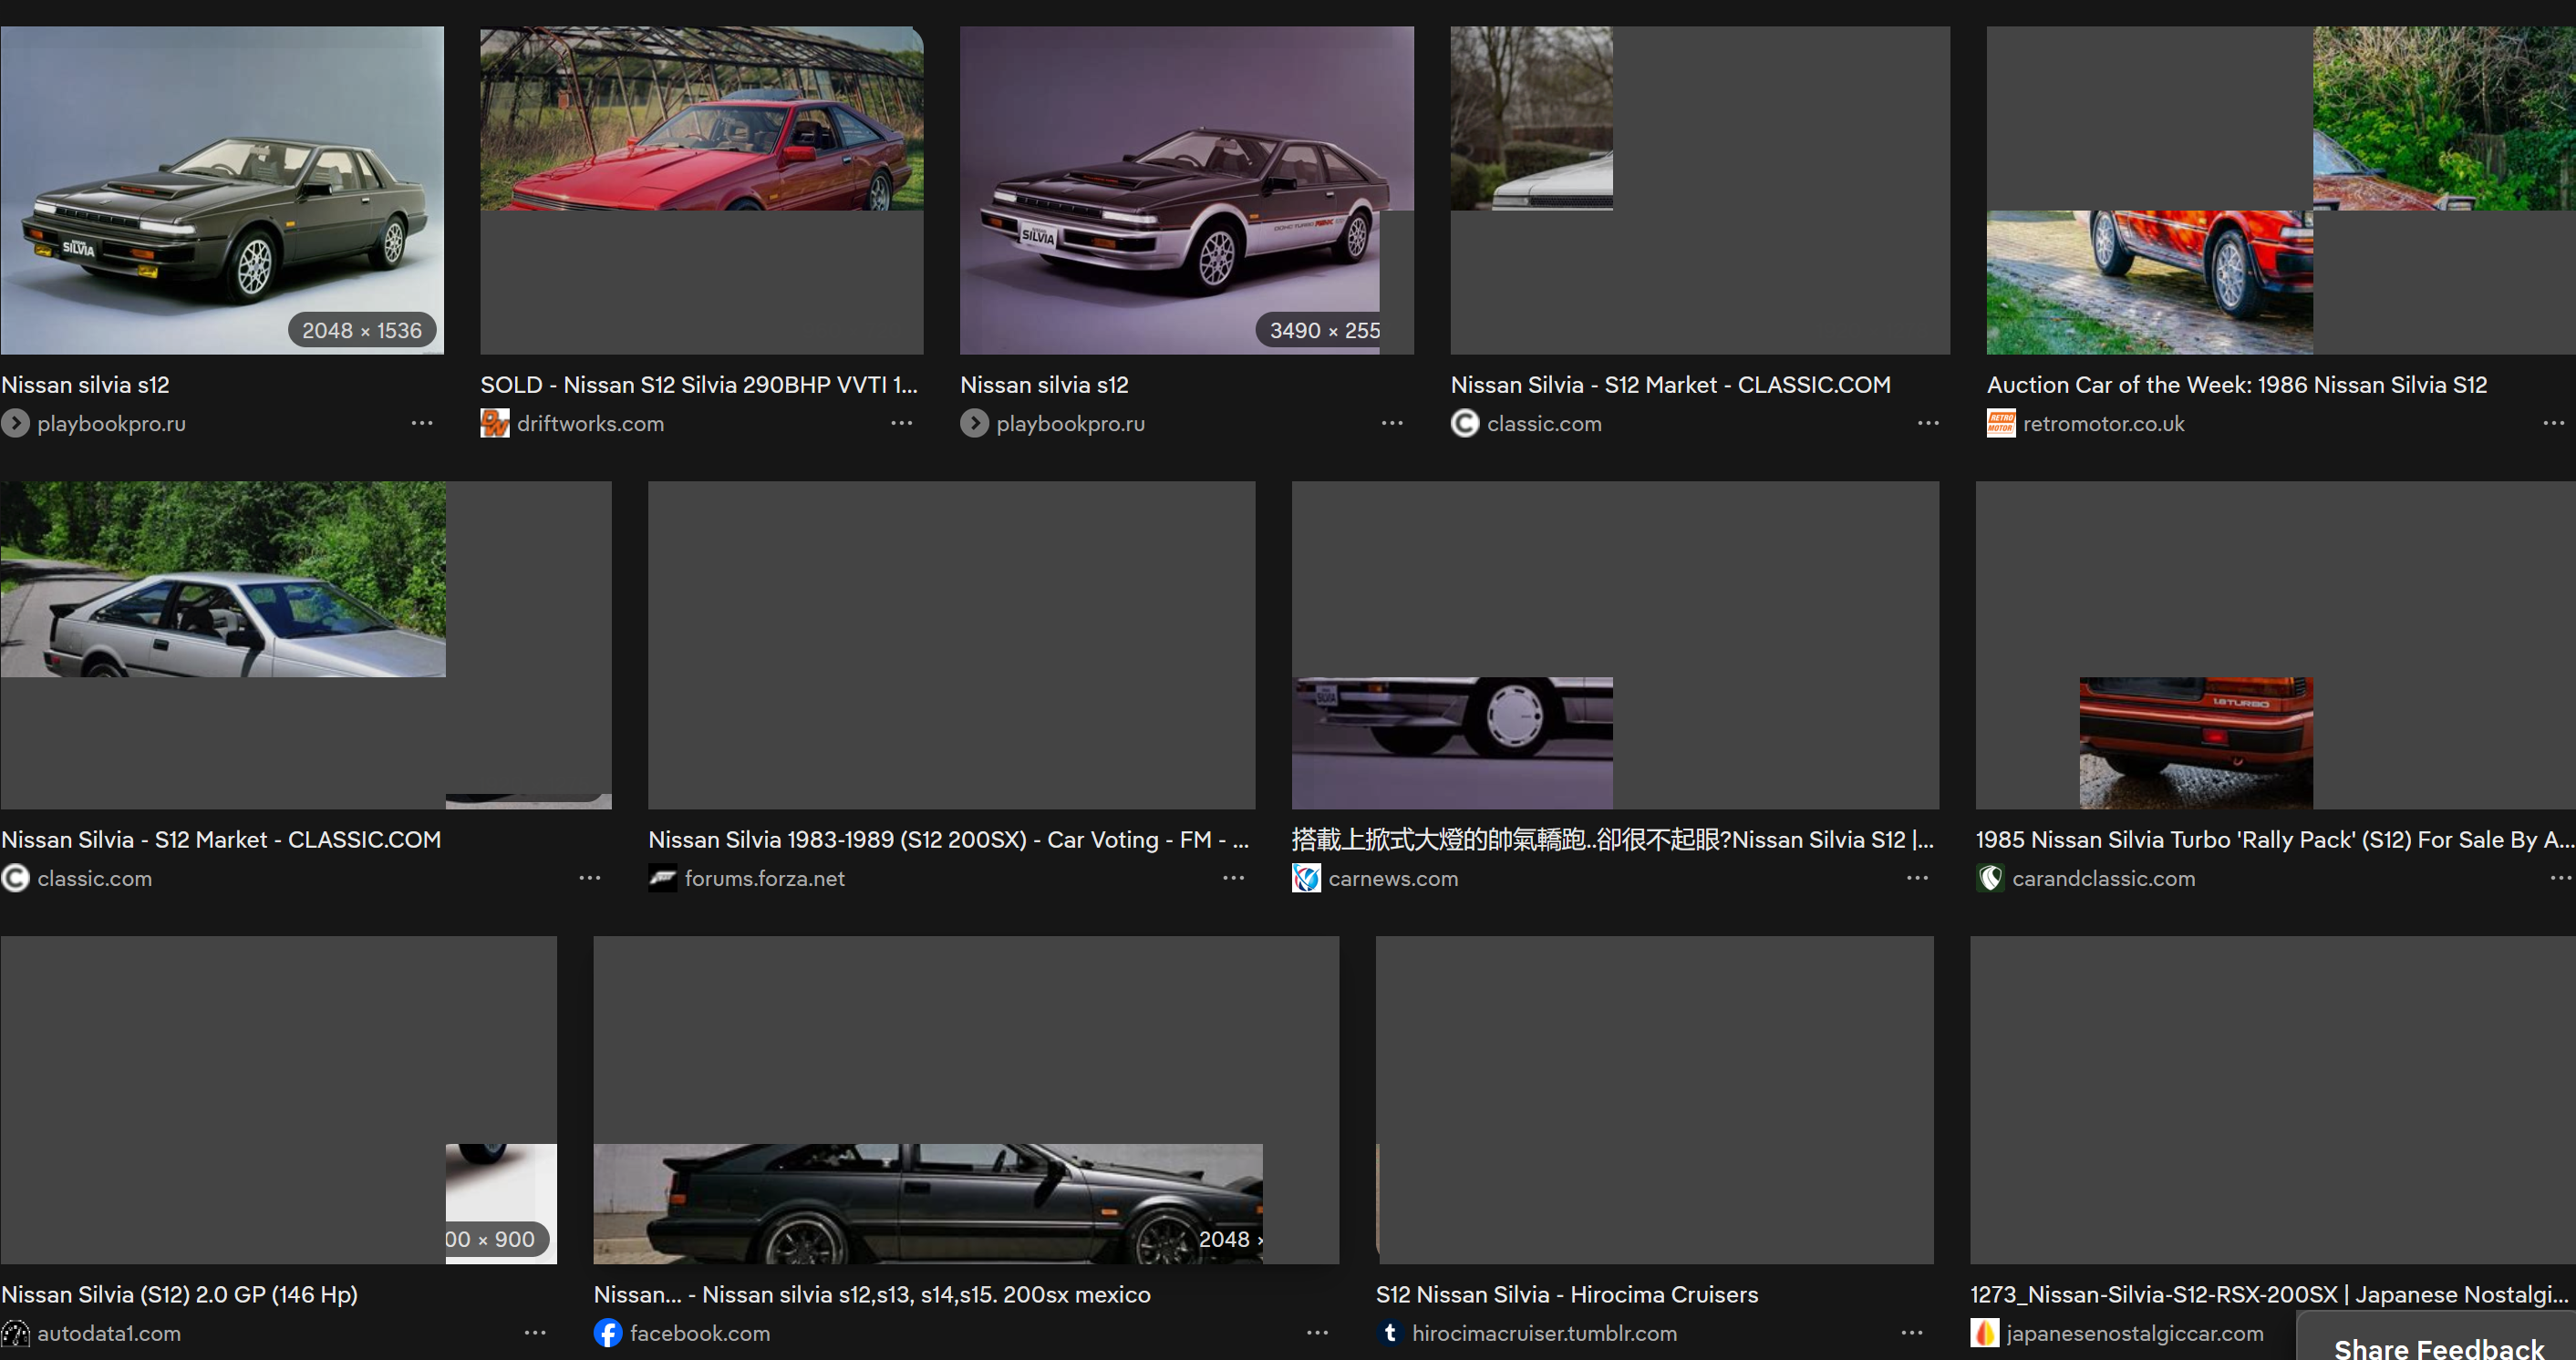2576x1360 pixels.
Task: Visit the hirocimacruiser.tumblr.com source link
Action: (1544, 1334)
